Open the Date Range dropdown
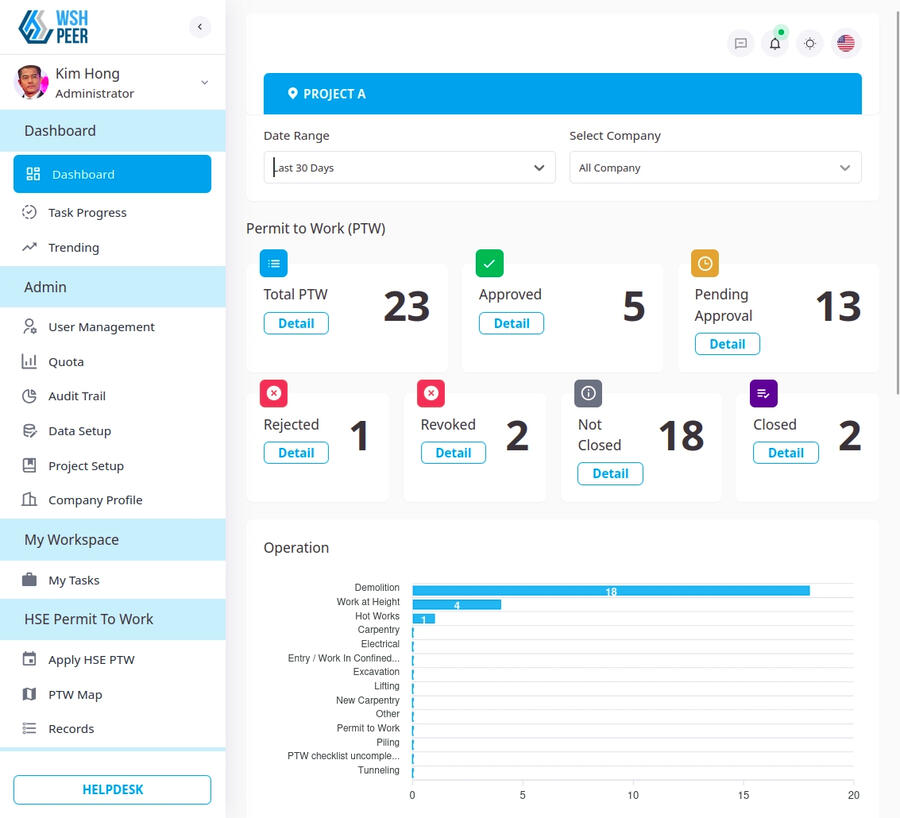The height and width of the screenshot is (818, 900). 409,168
